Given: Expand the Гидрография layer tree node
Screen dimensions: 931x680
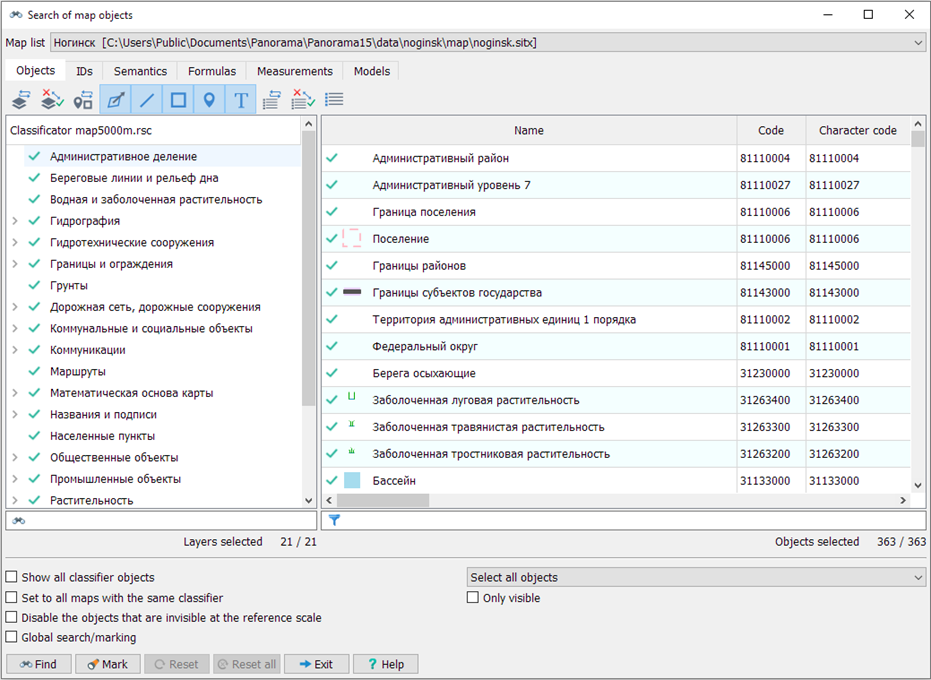Looking at the screenshot, I should (14, 221).
